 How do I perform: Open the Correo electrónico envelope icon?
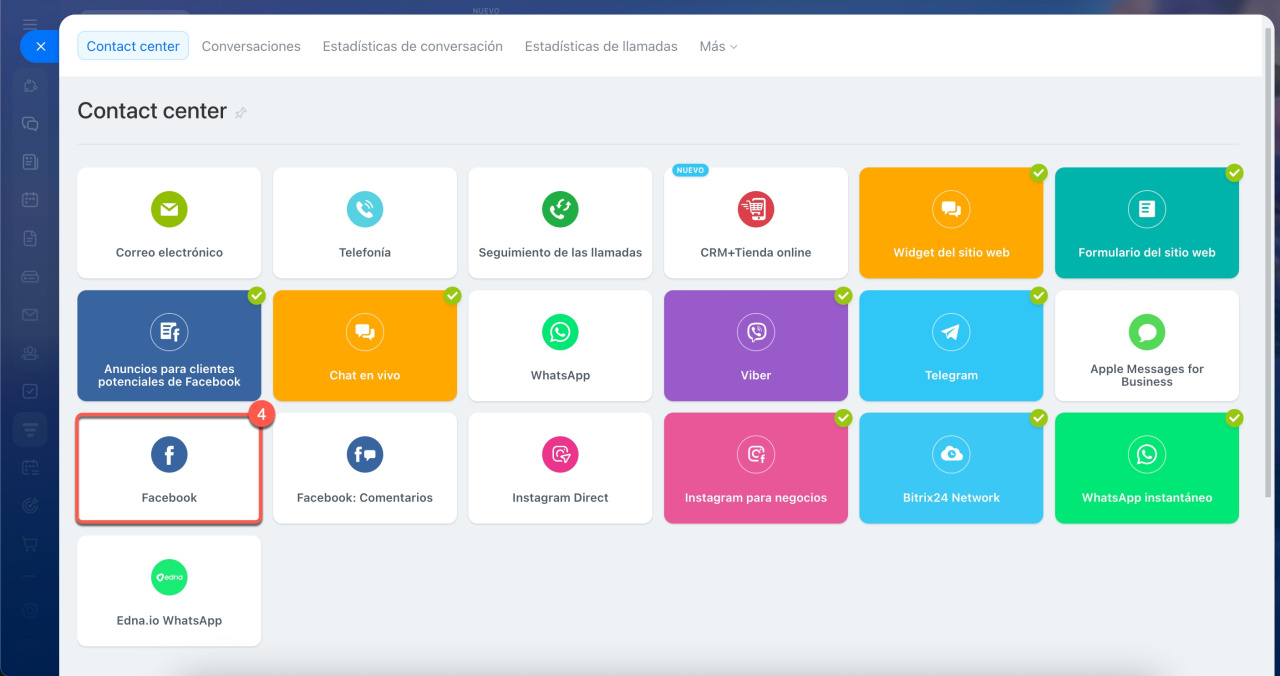click(x=169, y=209)
